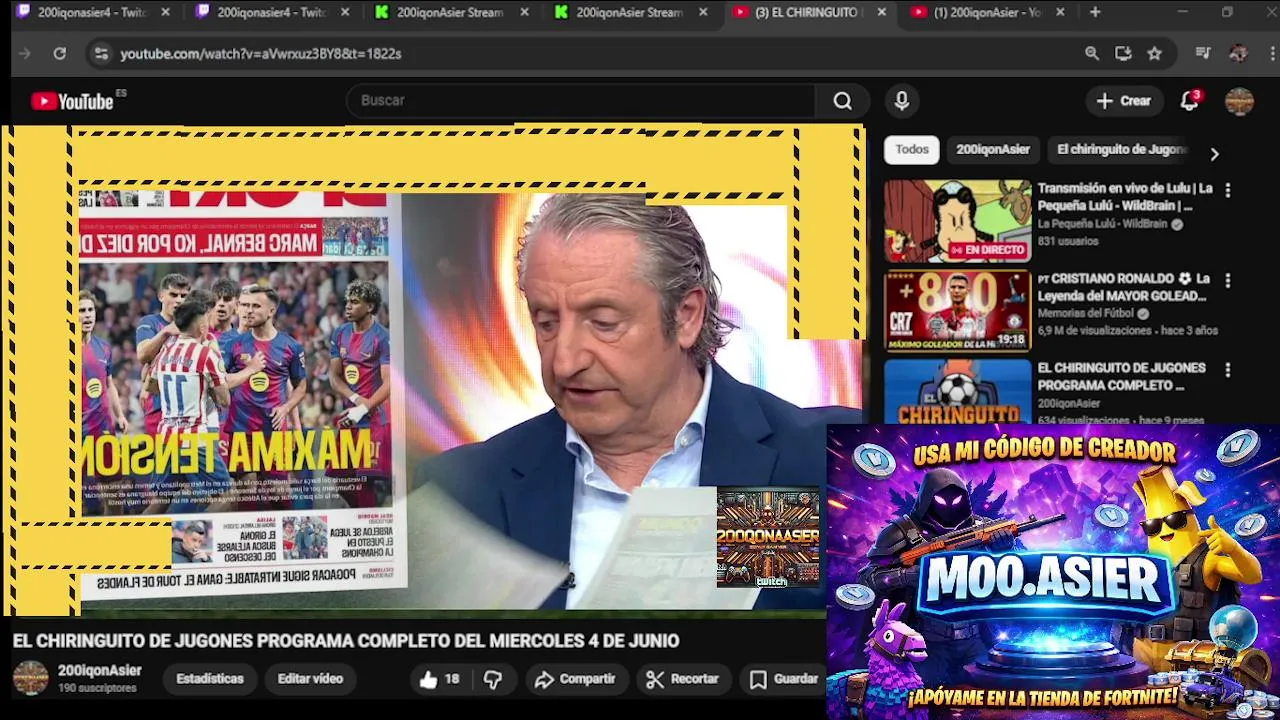
Task: Start voice search with microphone icon
Action: pos(902,101)
